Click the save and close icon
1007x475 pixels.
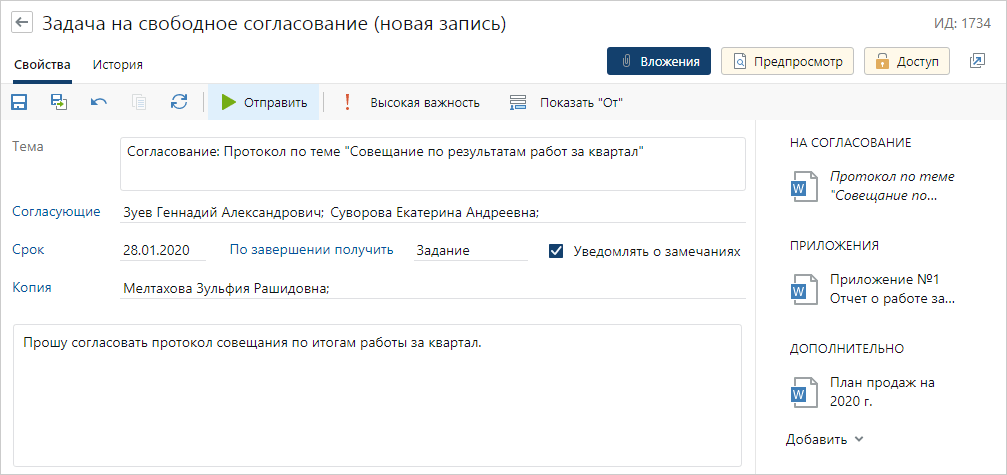(x=59, y=102)
